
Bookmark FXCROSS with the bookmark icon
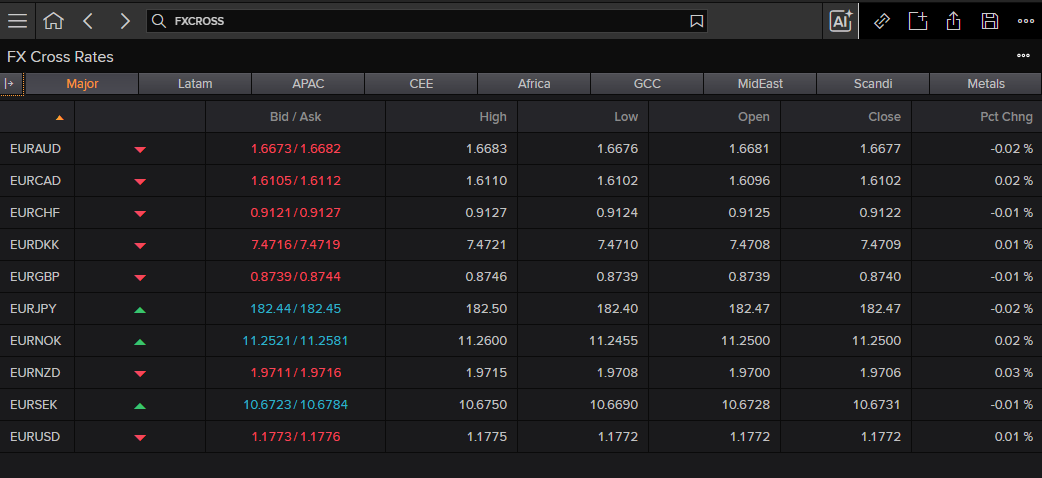(x=696, y=21)
